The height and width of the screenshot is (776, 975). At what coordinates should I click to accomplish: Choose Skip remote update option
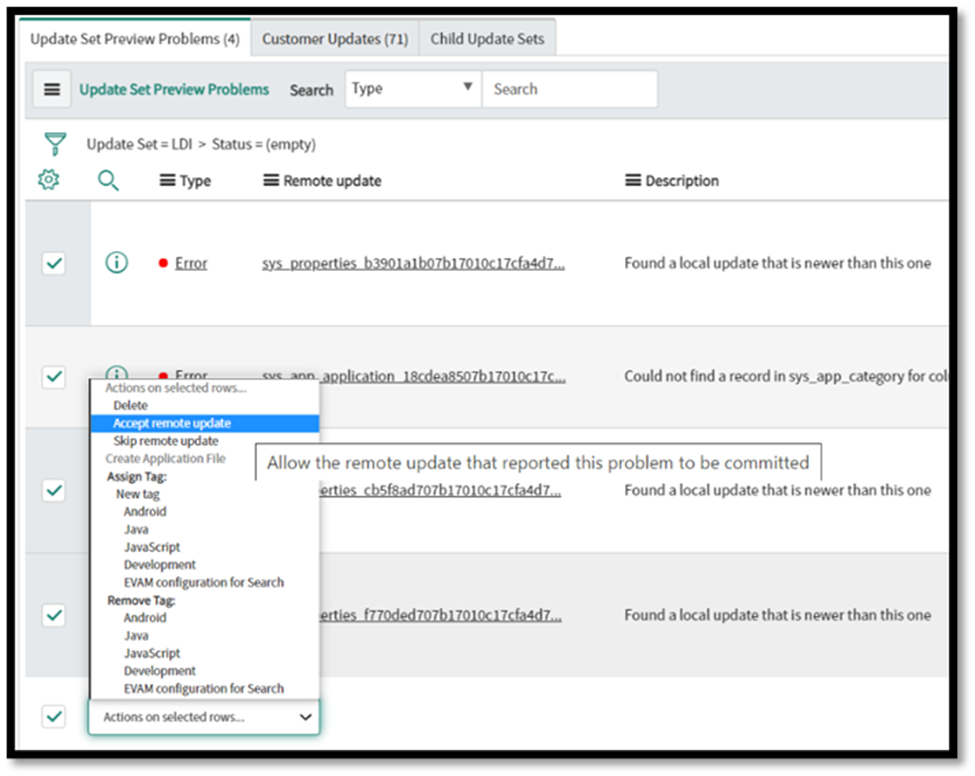165,441
